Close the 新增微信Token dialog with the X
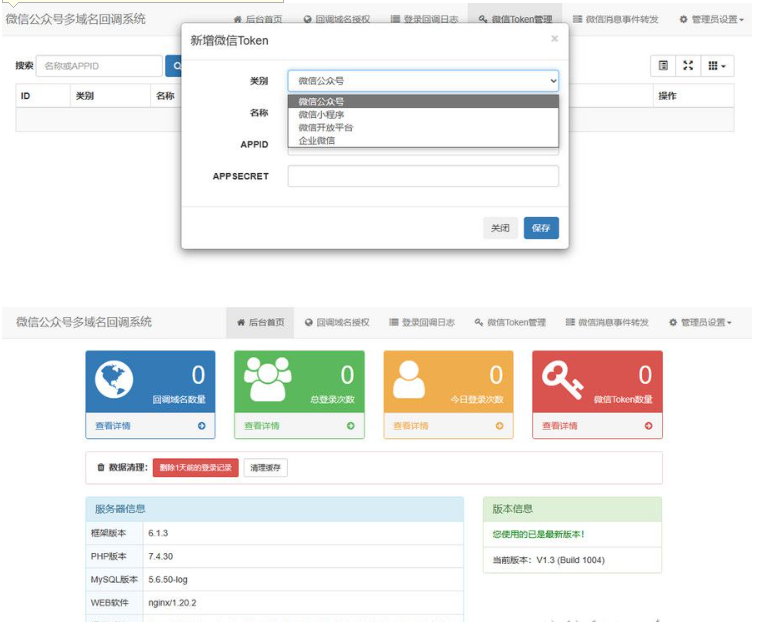The height and width of the screenshot is (622, 767). [554, 39]
